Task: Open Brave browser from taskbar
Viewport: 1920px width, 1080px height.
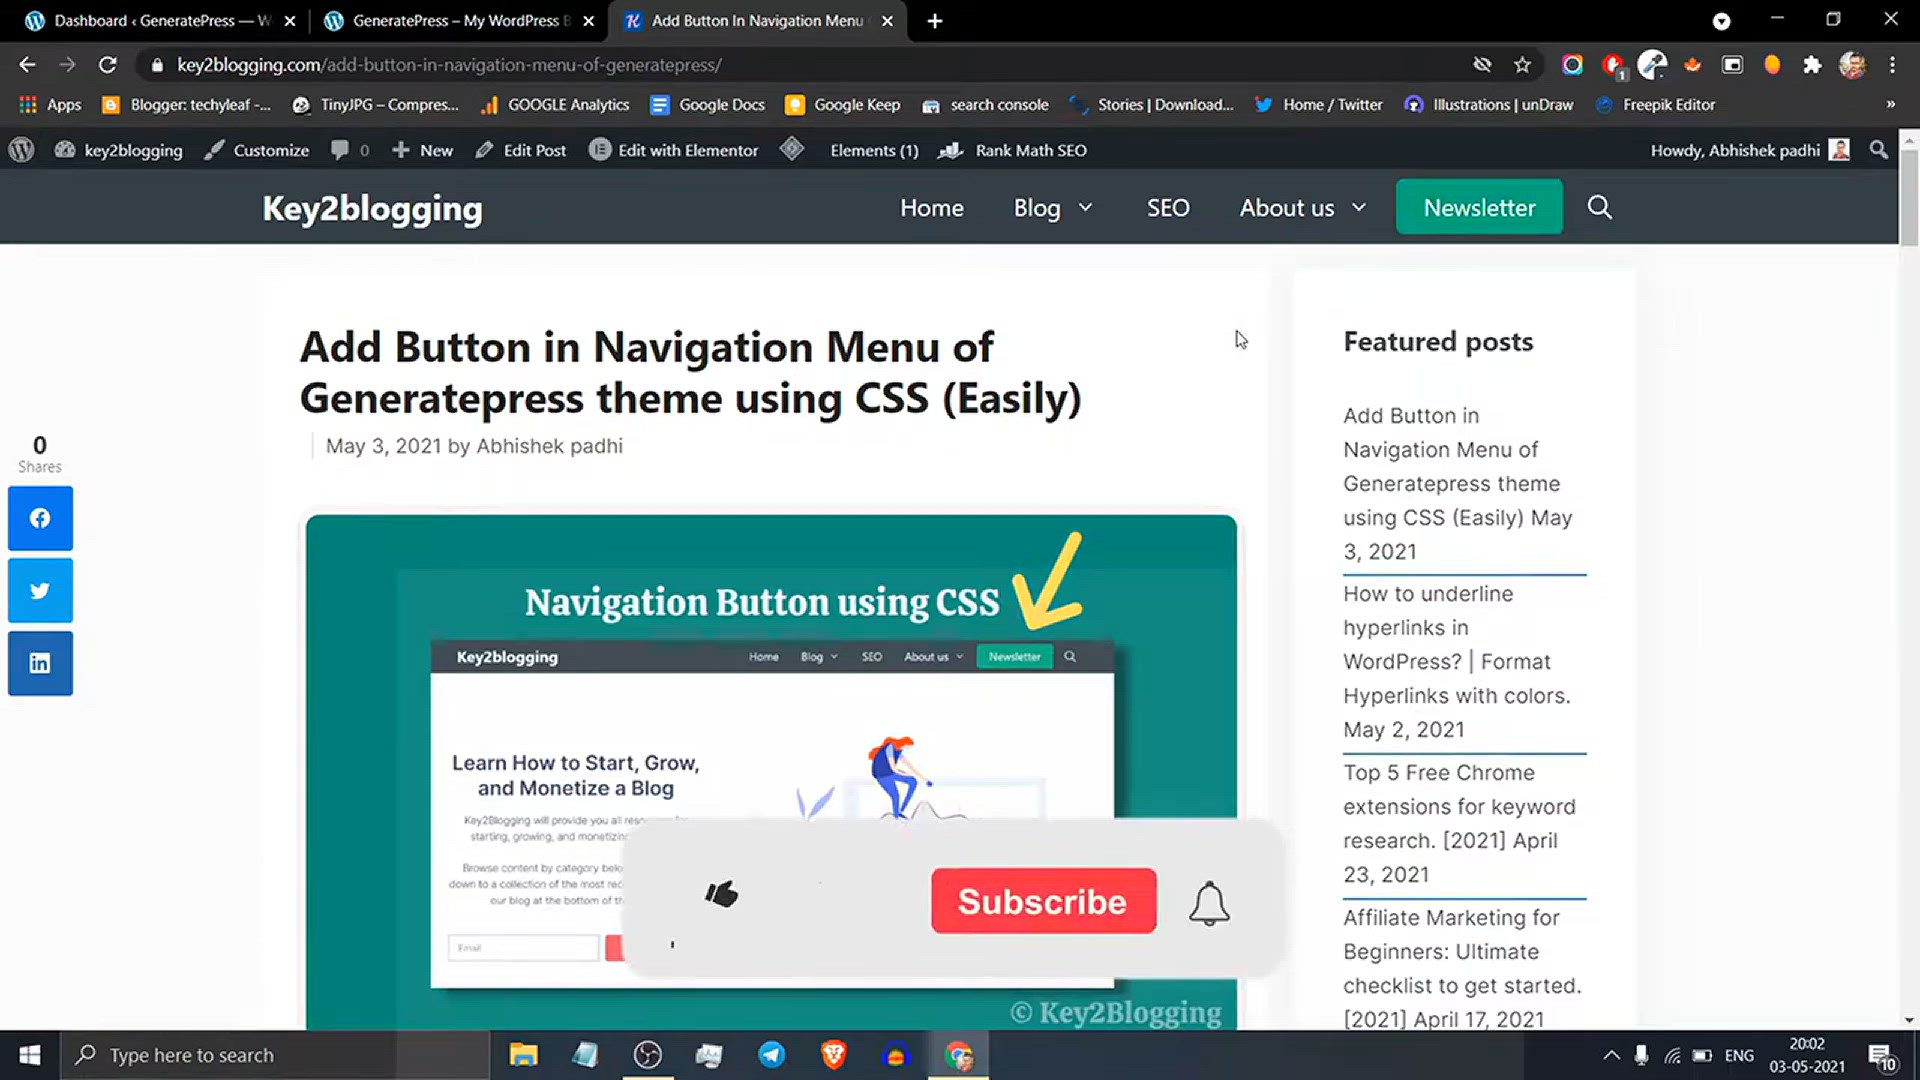Action: click(833, 1055)
